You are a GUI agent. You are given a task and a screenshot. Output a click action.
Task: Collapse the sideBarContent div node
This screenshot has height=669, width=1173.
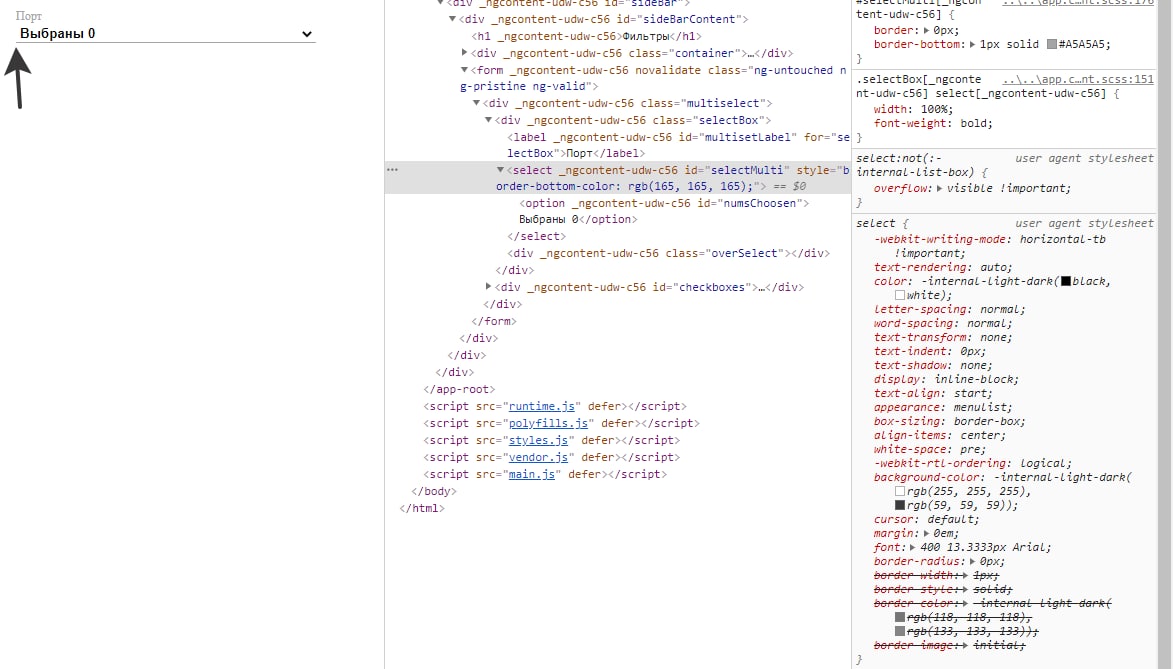click(452, 19)
